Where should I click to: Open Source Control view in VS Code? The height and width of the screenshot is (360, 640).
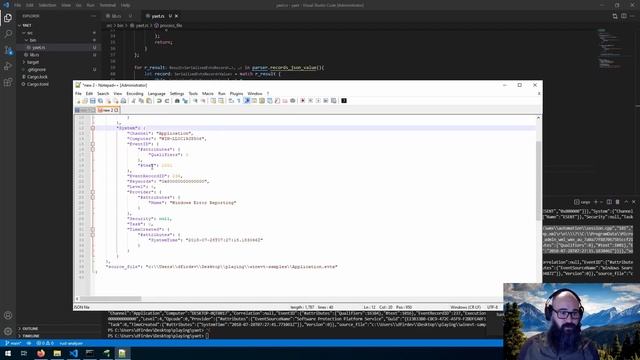tap(8, 50)
